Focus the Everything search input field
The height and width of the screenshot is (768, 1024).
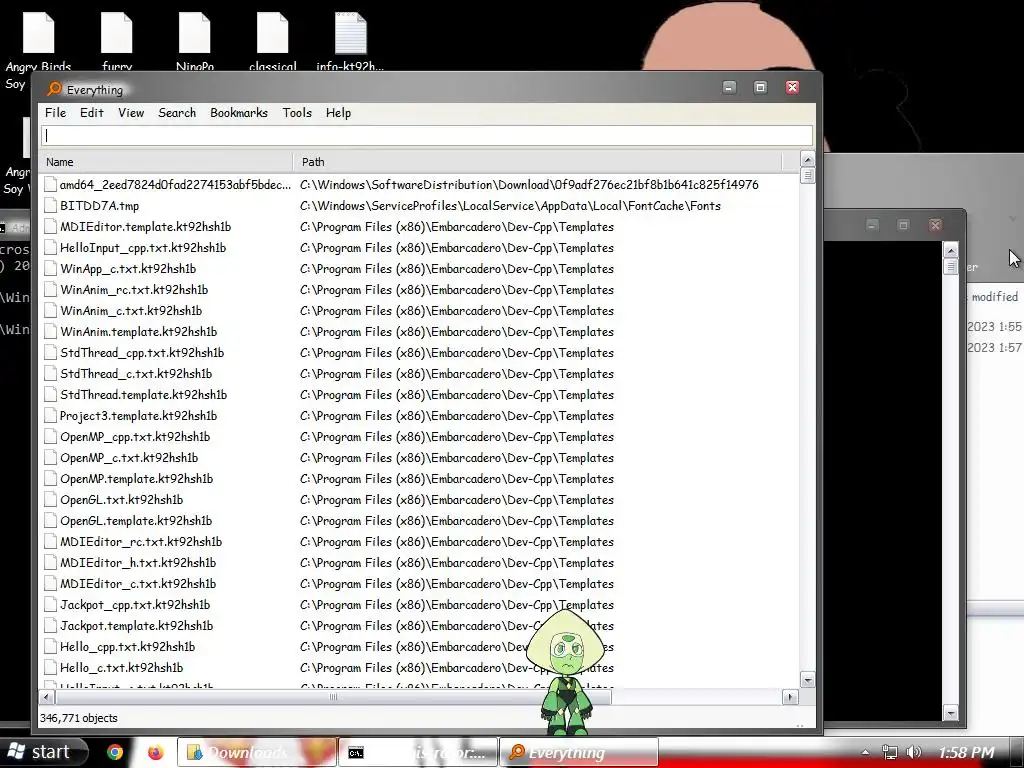click(427, 136)
